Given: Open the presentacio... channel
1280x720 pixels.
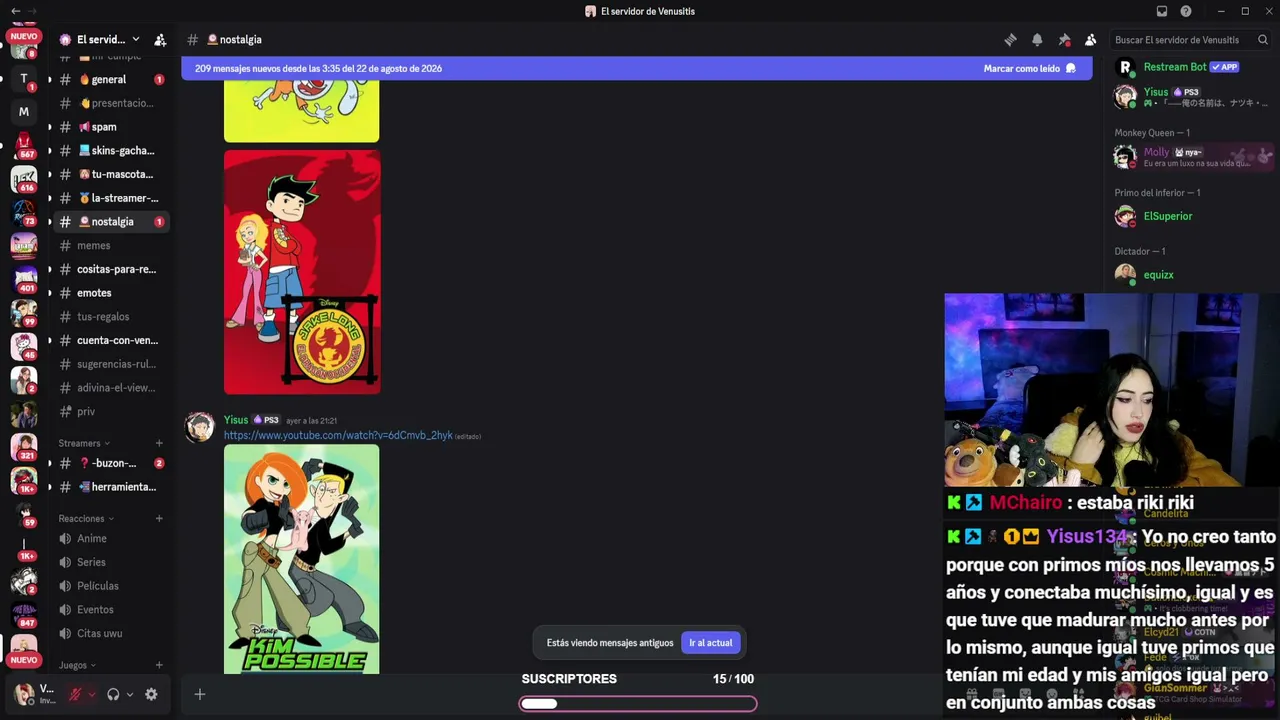Looking at the screenshot, I should (111, 103).
